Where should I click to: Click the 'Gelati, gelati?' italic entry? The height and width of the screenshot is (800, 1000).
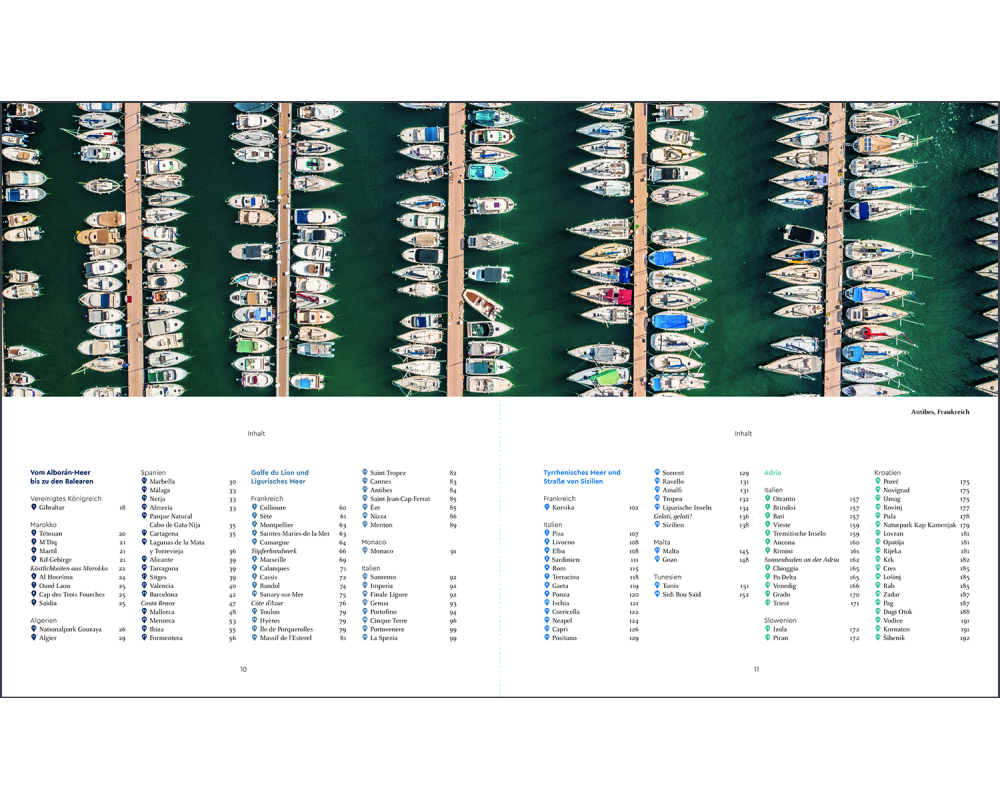coord(679,516)
